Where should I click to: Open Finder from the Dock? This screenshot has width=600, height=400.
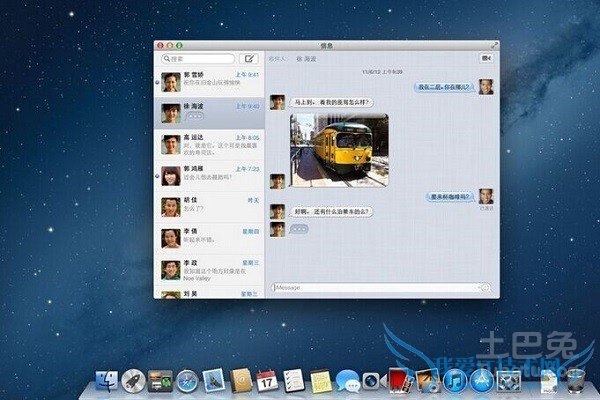coord(107,380)
